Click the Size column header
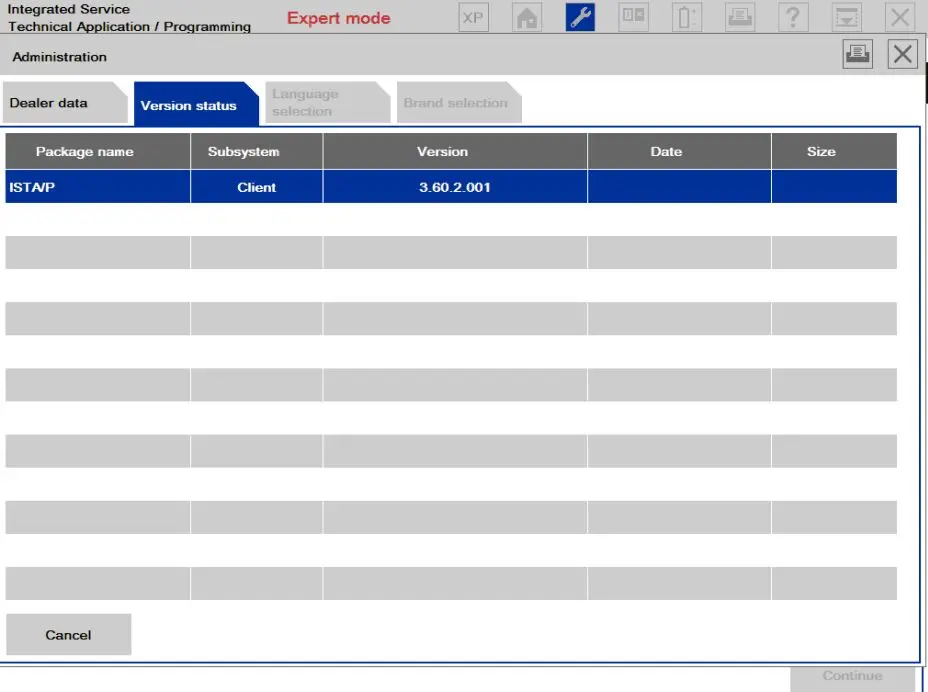This screenshot has height=692, width=928. [x=834, y=152]
